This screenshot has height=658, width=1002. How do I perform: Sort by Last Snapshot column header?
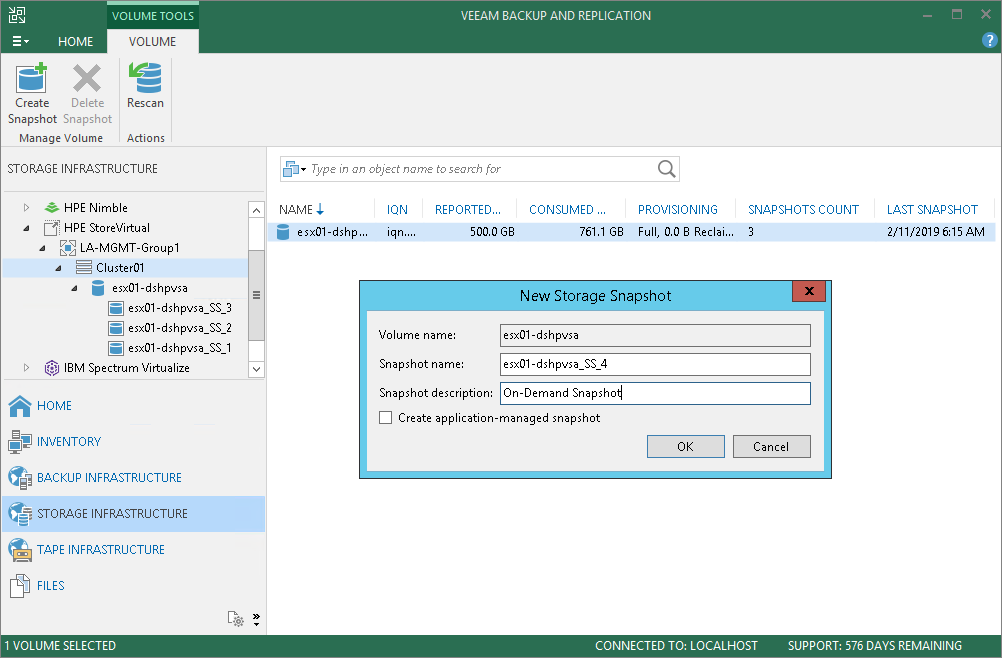tap(932, 210)
